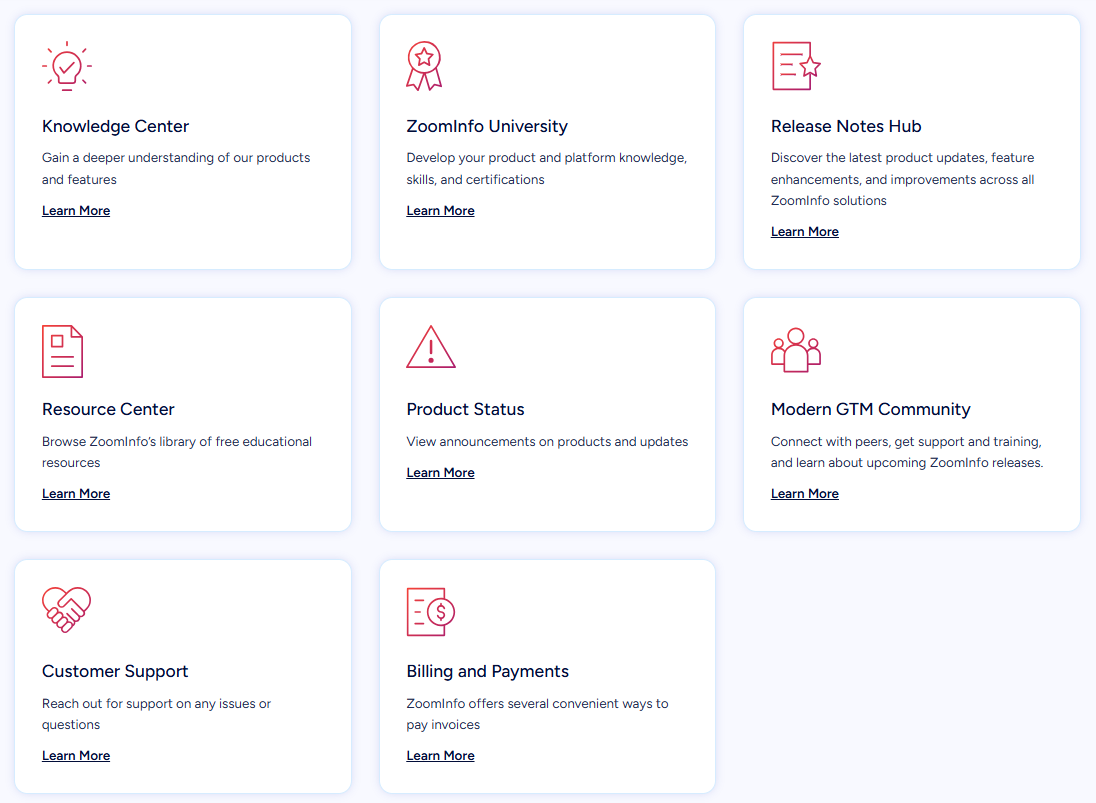Click the ZoomInfo University award ribbon icon
The width and height of the screenshot is (1096, 803).
(x=424, y=66)
